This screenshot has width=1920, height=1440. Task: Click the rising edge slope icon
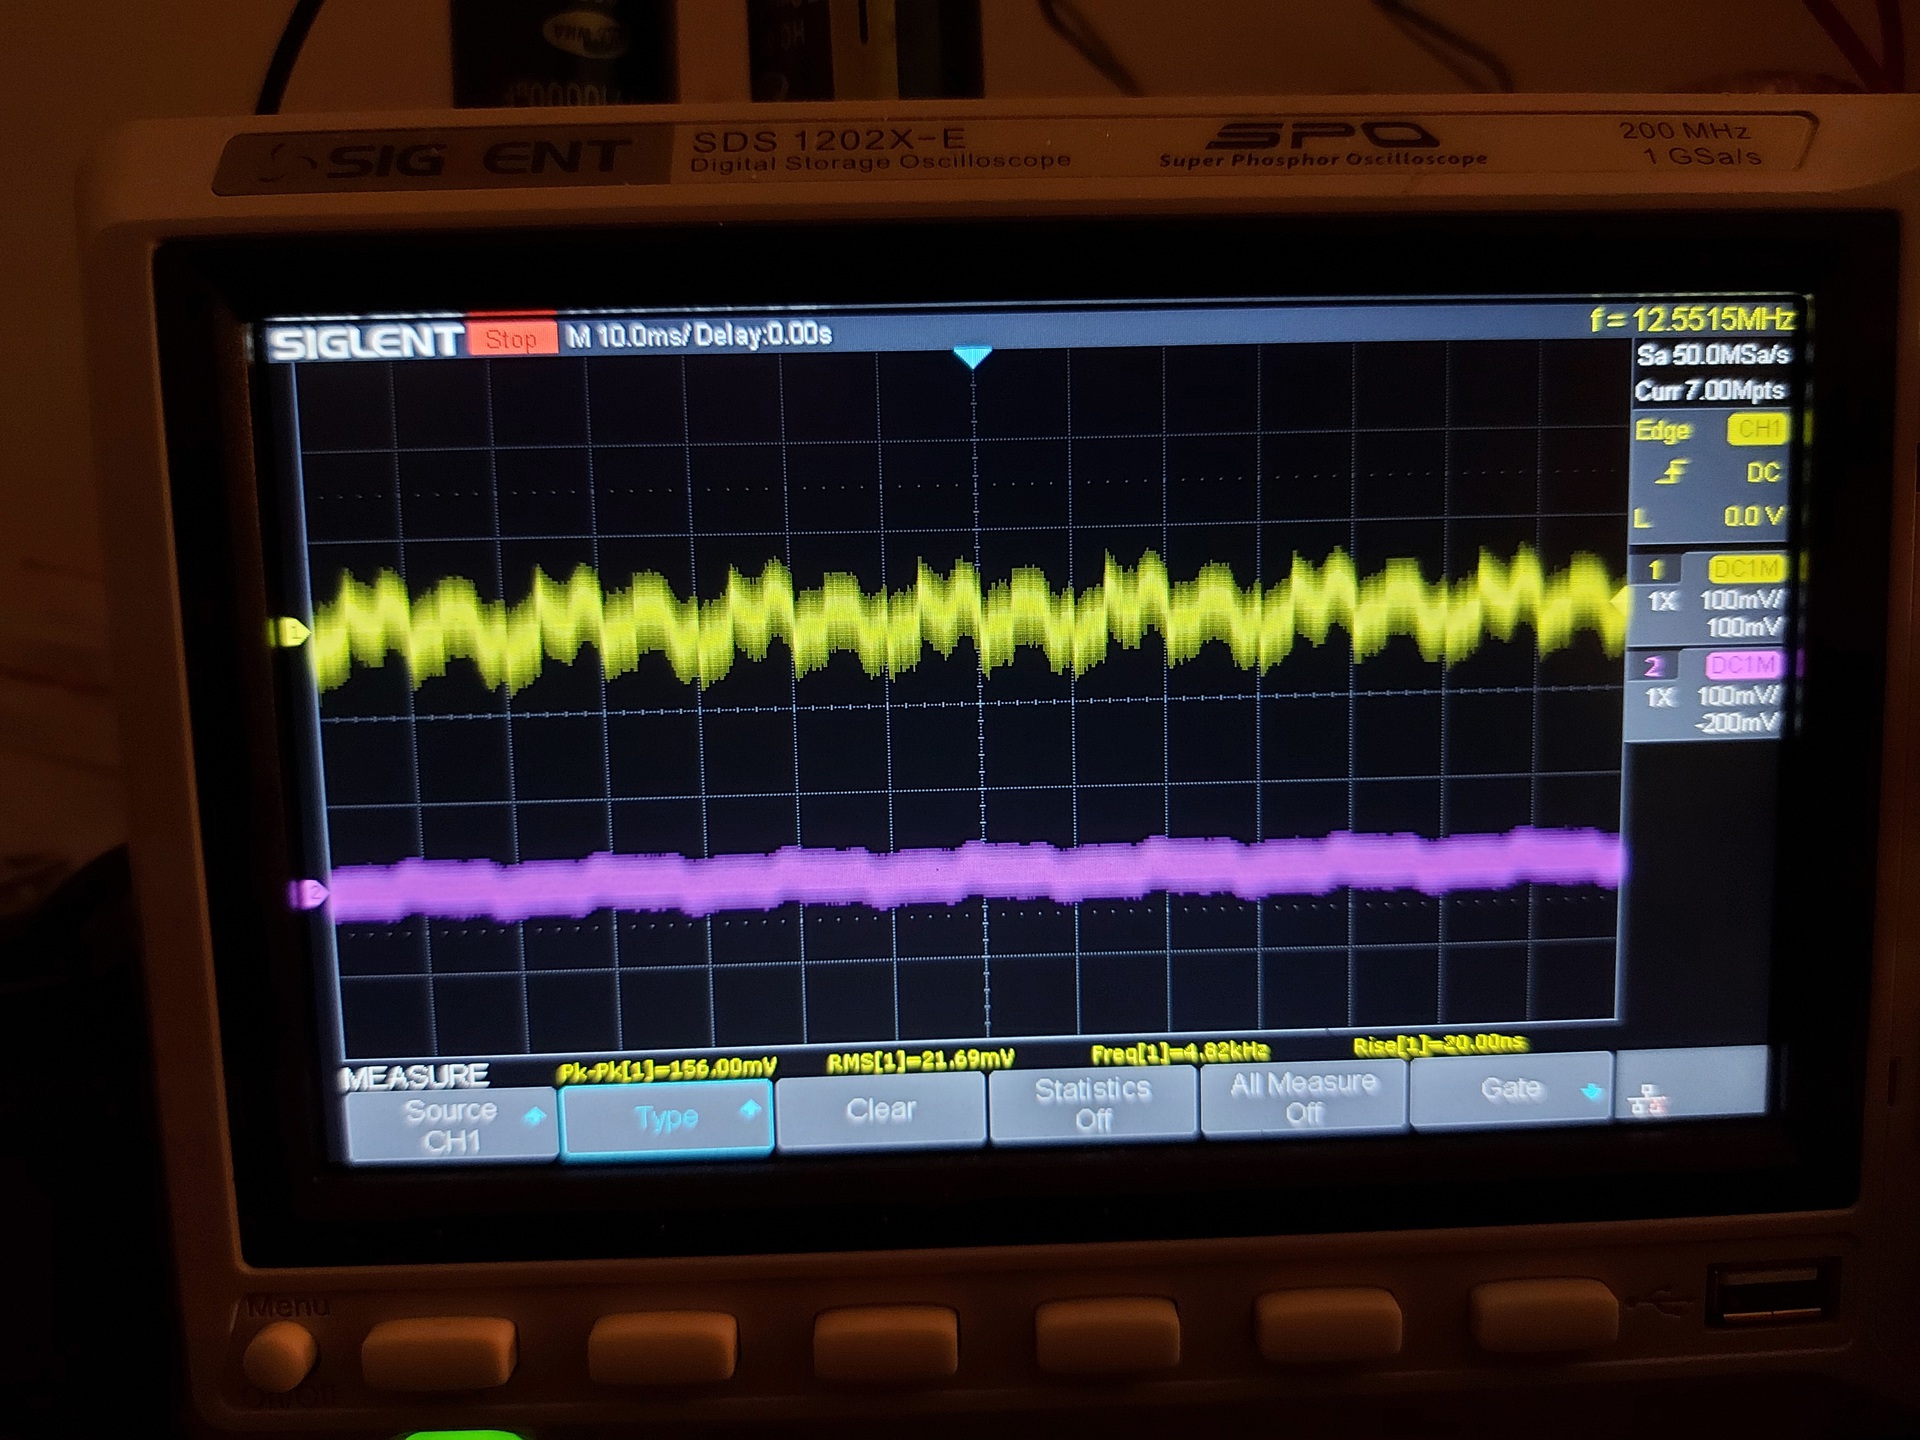[1671, 472]
